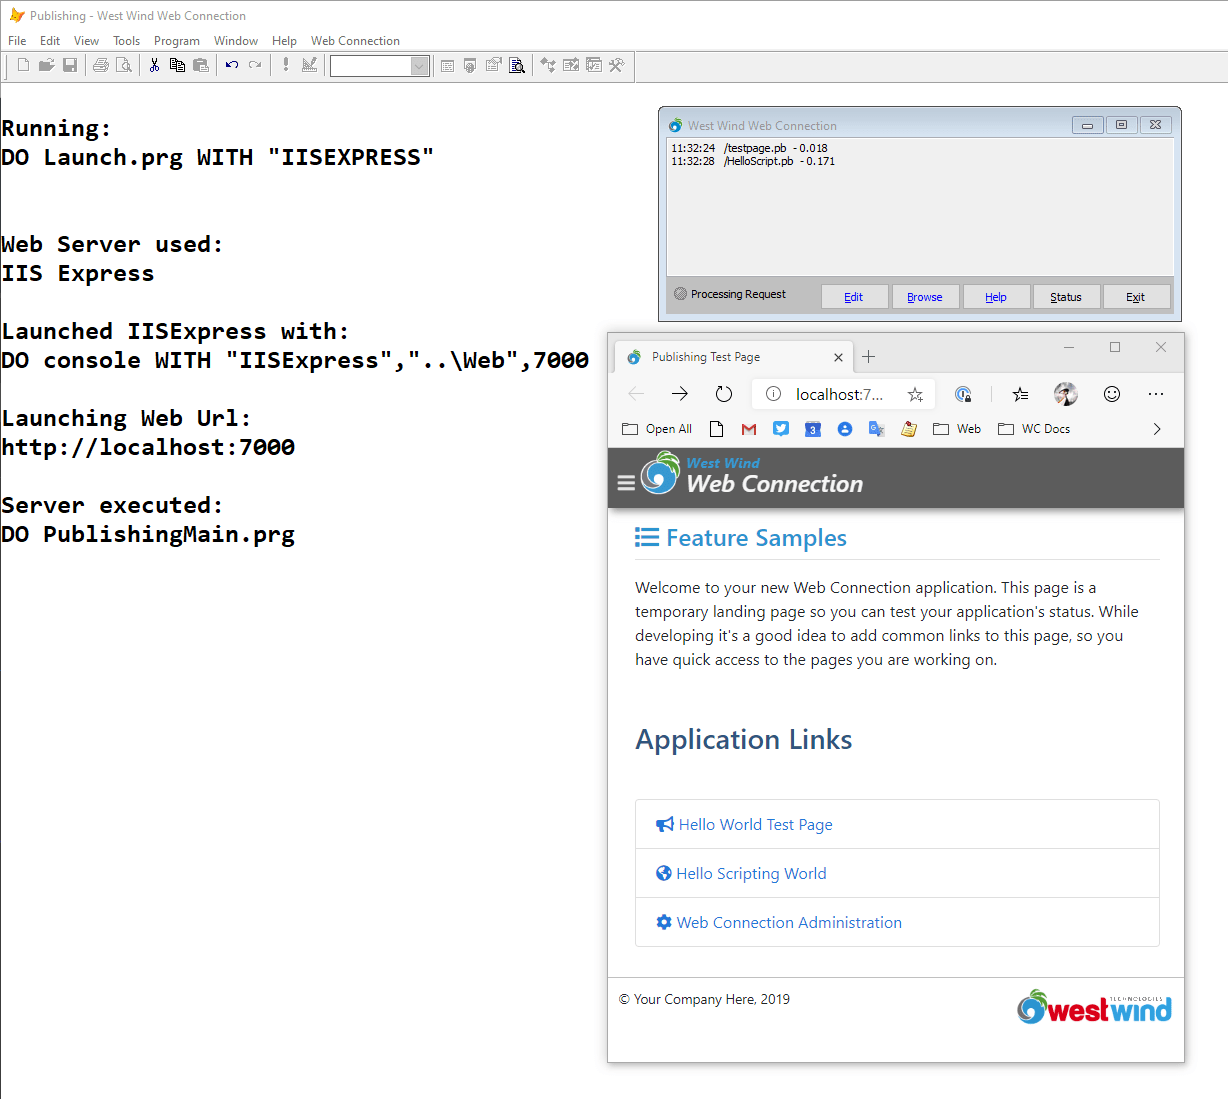This screenshot has width=1228, height=1099.
Task: Show more bookmarks chevron
Action: coord(1157,429)
